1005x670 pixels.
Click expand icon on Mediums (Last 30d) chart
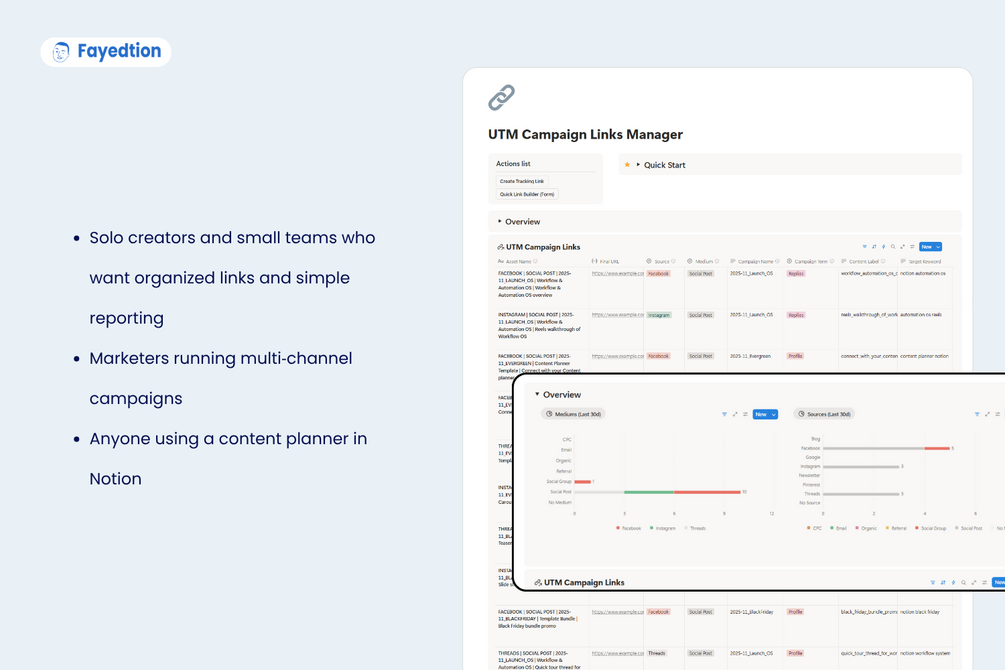tap(735, 414)
